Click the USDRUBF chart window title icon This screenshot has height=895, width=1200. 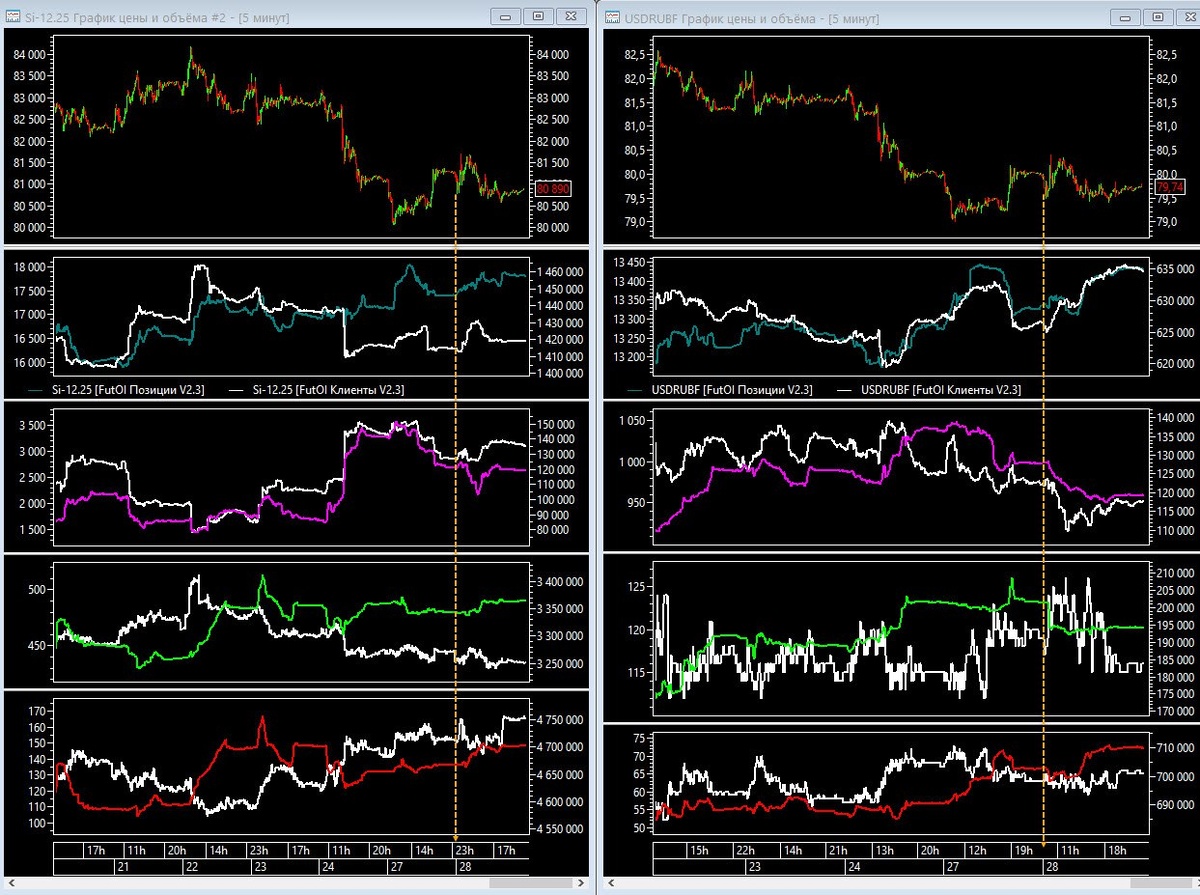coord(612,16)
